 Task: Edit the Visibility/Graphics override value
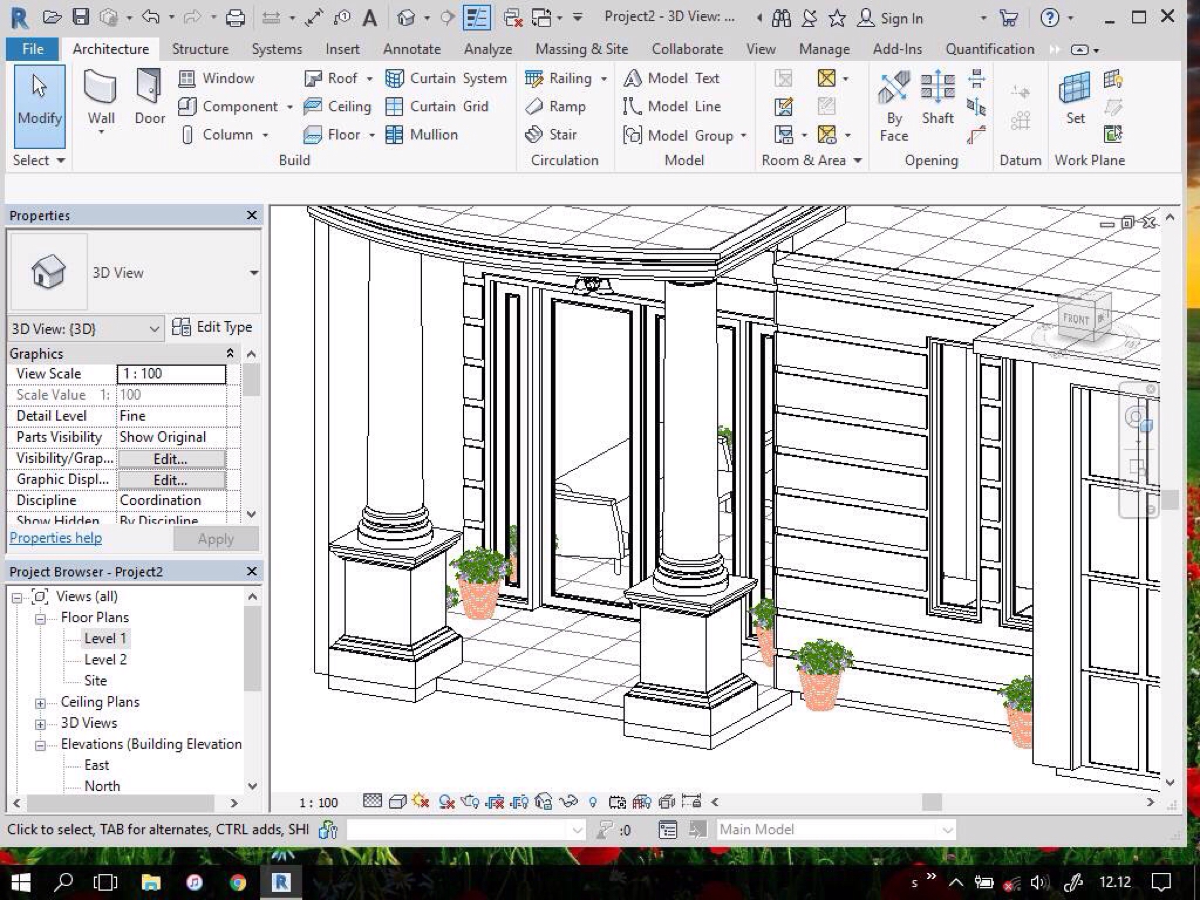click(171, 458)
